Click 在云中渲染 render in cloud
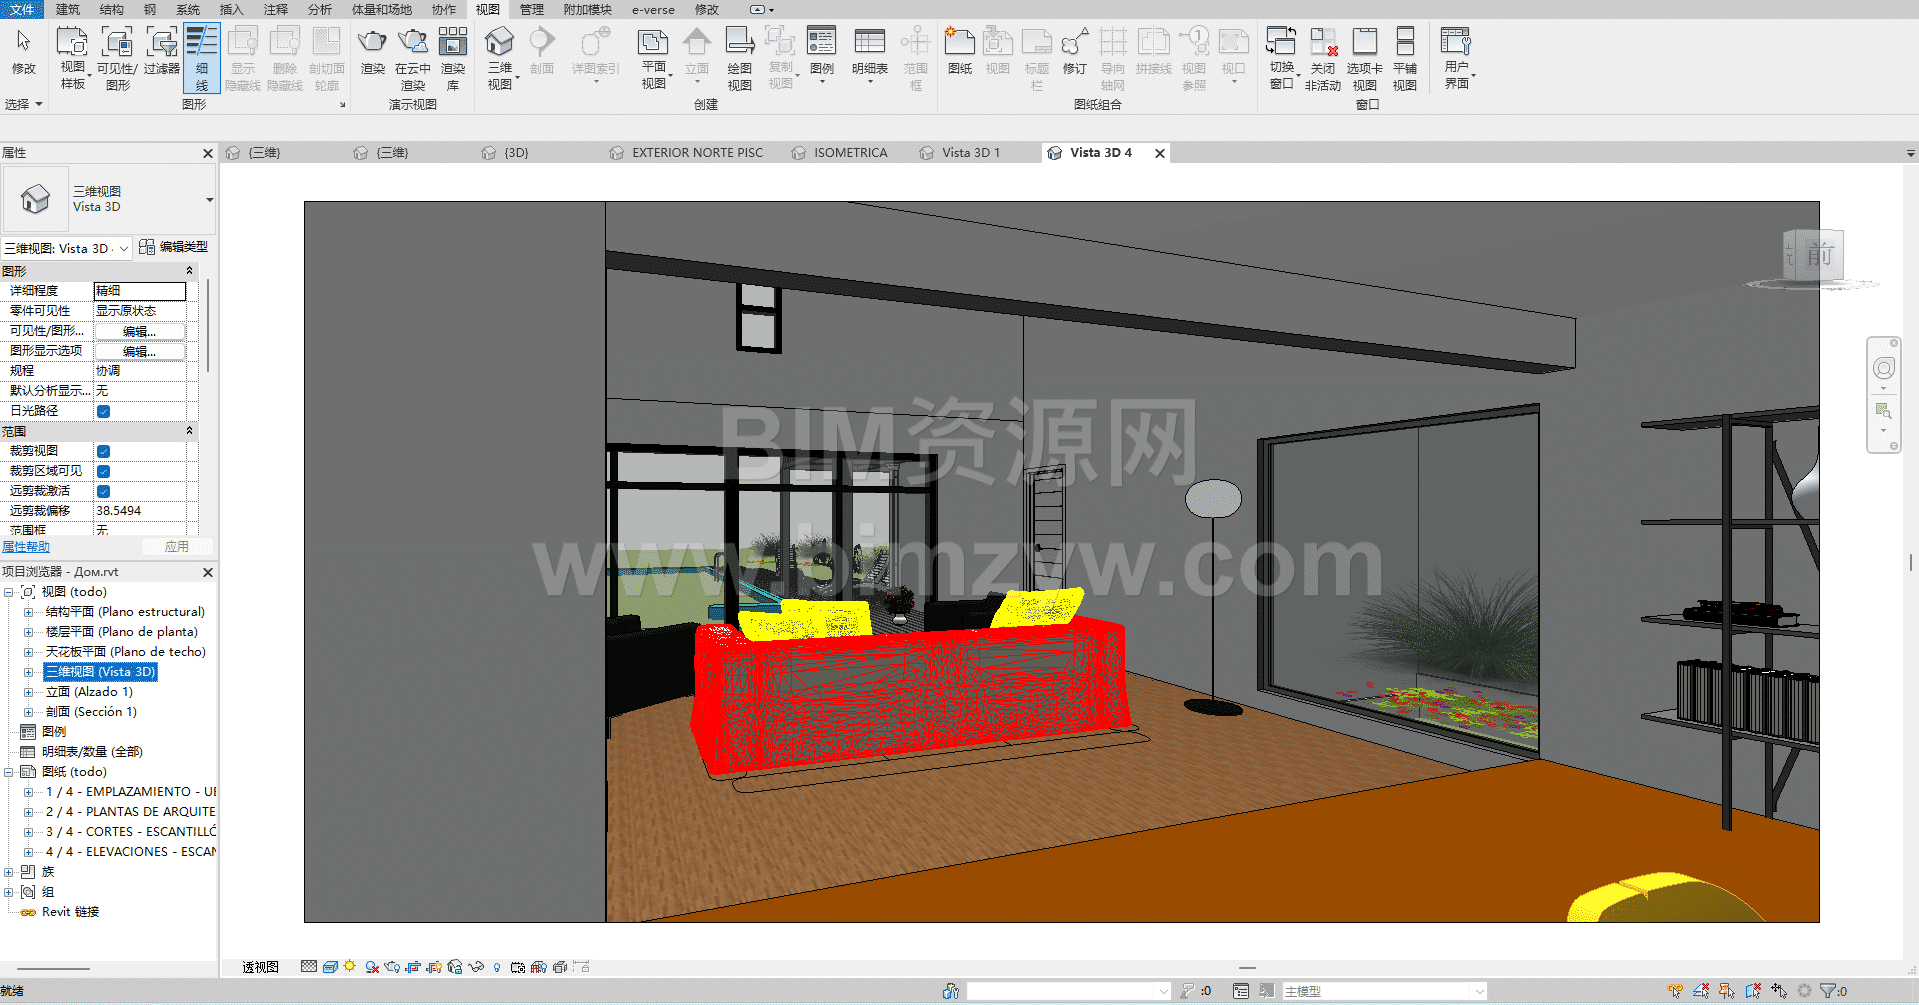The width and height of the screenshot is (1919, 1005). (413, 58)
